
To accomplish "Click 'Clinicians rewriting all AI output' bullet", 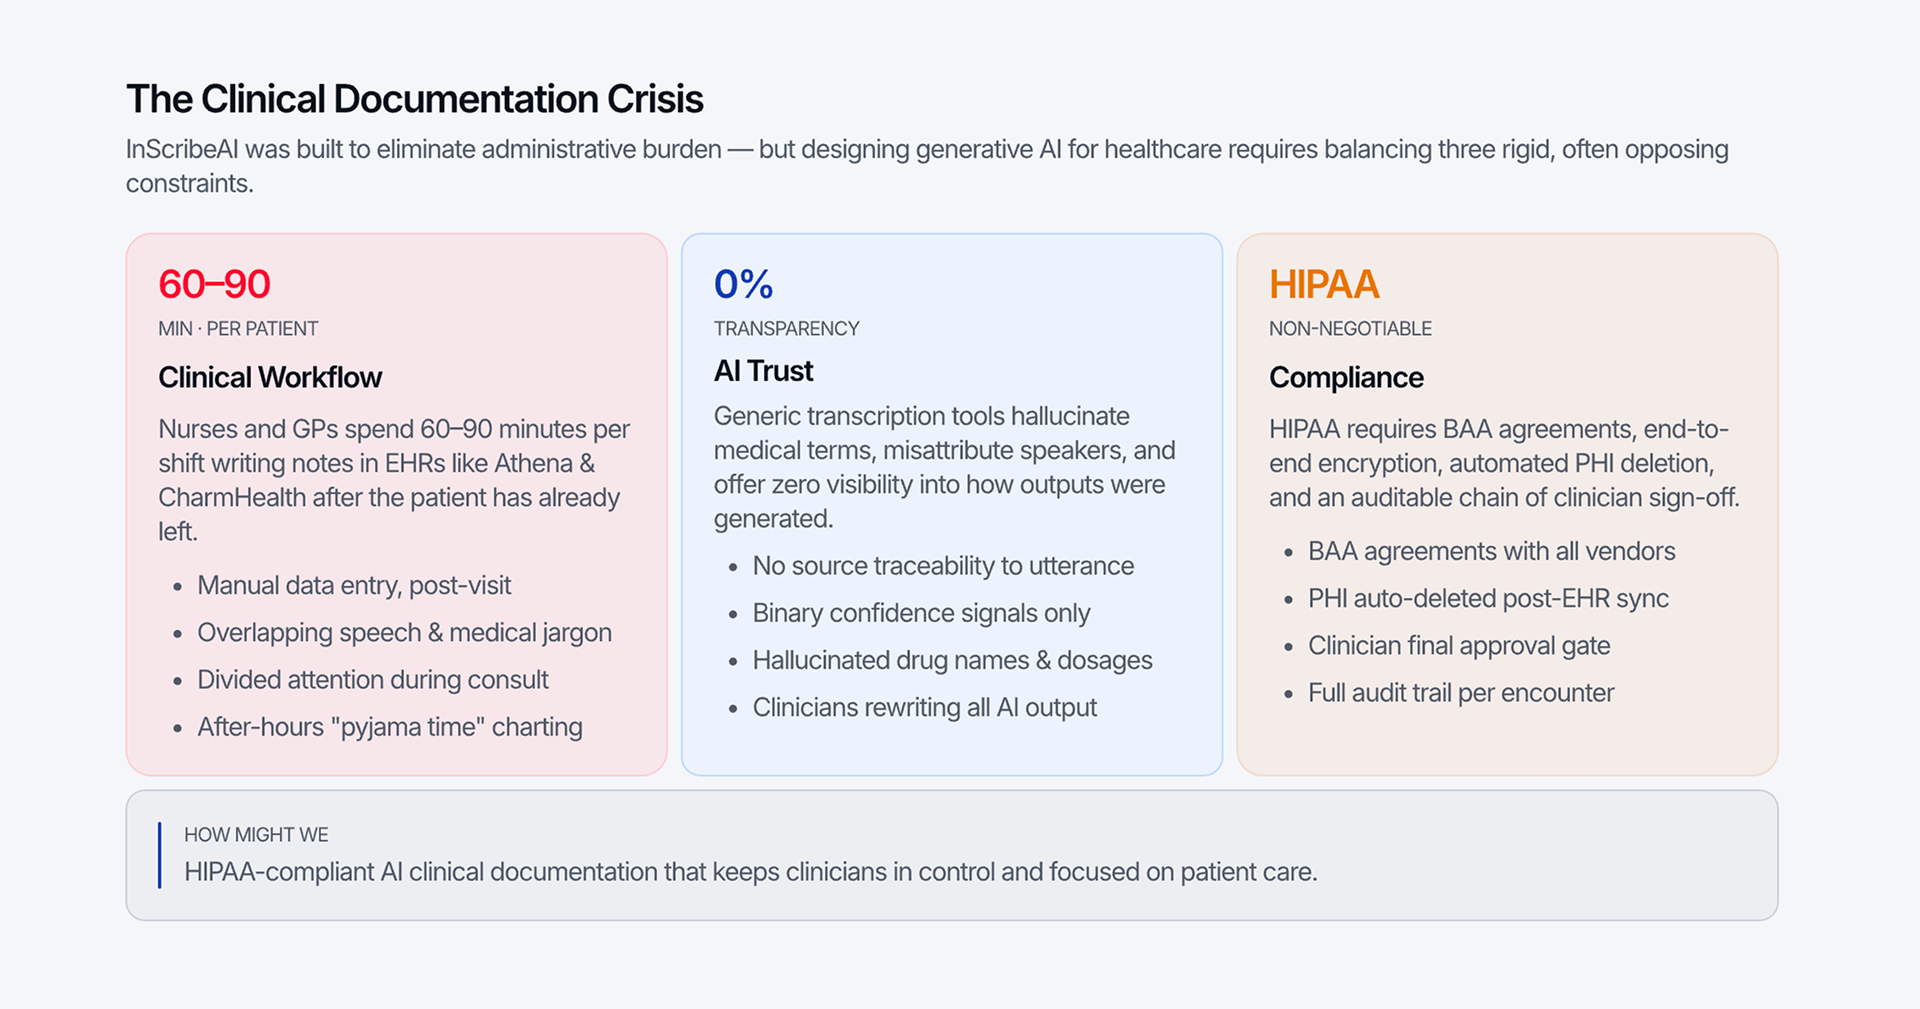I will pyautogui.click(x=925, y=707).
